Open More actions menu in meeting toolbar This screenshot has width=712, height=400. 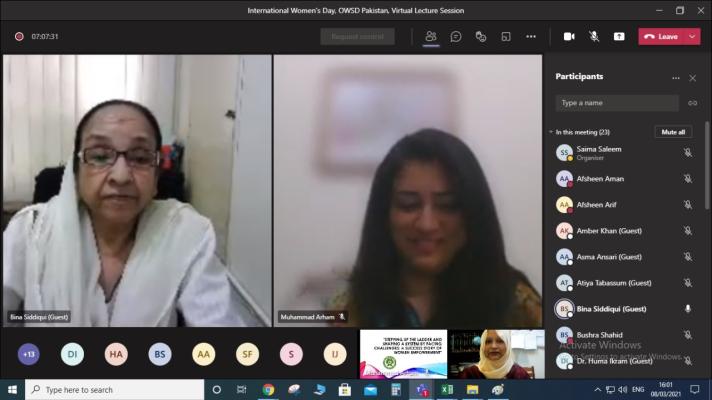click(531, 36)
